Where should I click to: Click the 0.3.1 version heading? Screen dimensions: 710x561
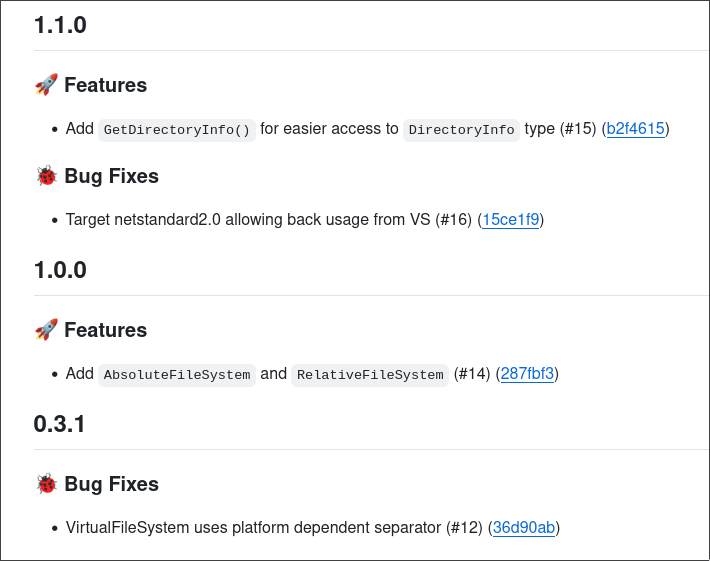[59, 424]
